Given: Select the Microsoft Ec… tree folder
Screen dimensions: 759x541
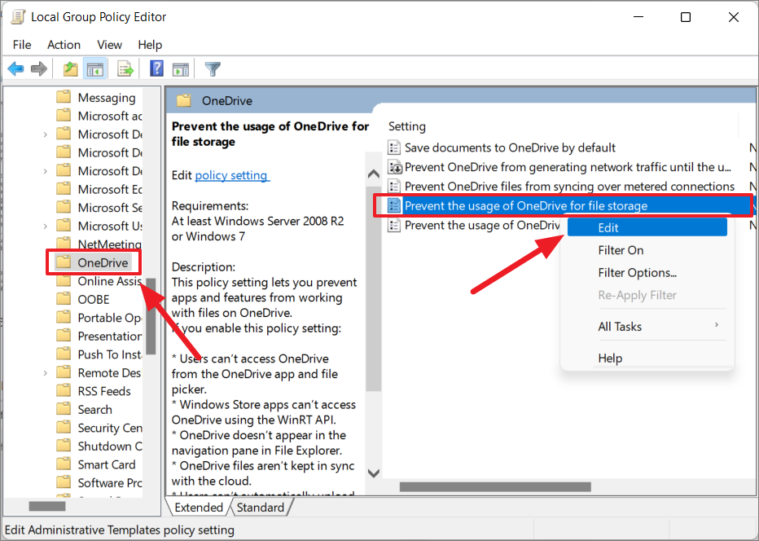Looking at the screenshot, I should click(x=109, y=189).
